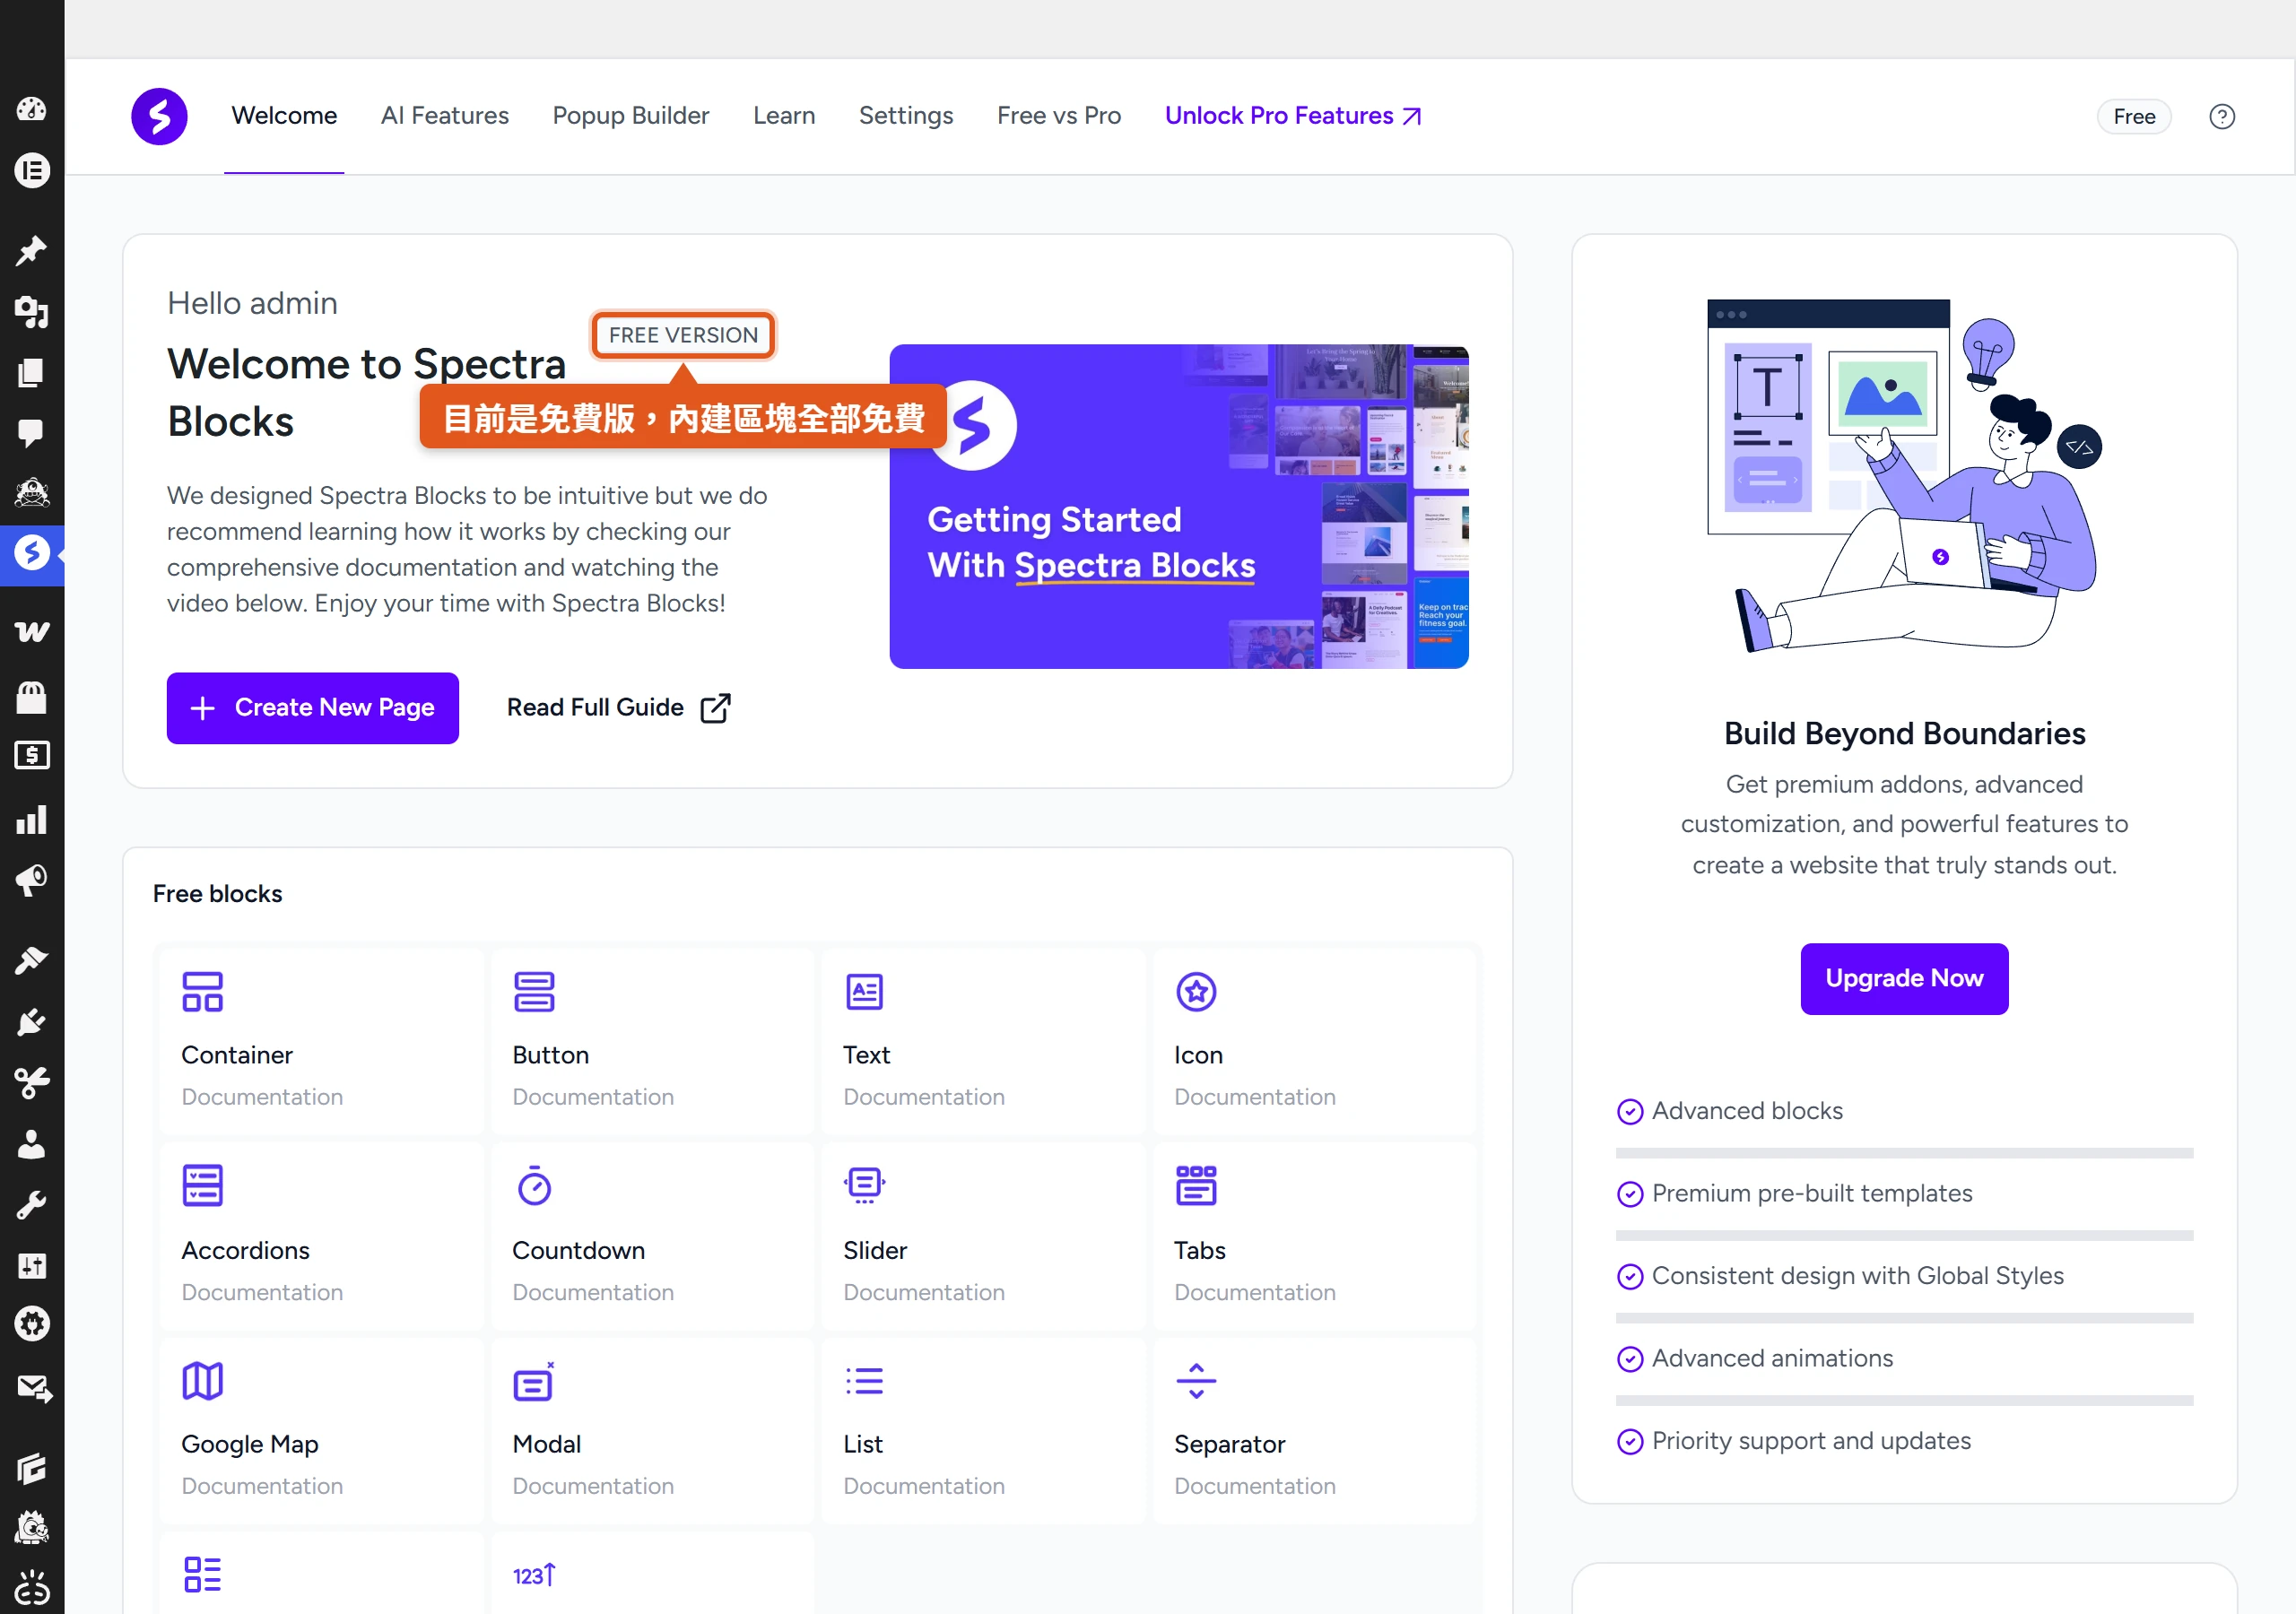The height and width of the screenshot is (1614, 2296).
Task: Click the Premium pre-built templates text
Action: coord(1811,1193)
